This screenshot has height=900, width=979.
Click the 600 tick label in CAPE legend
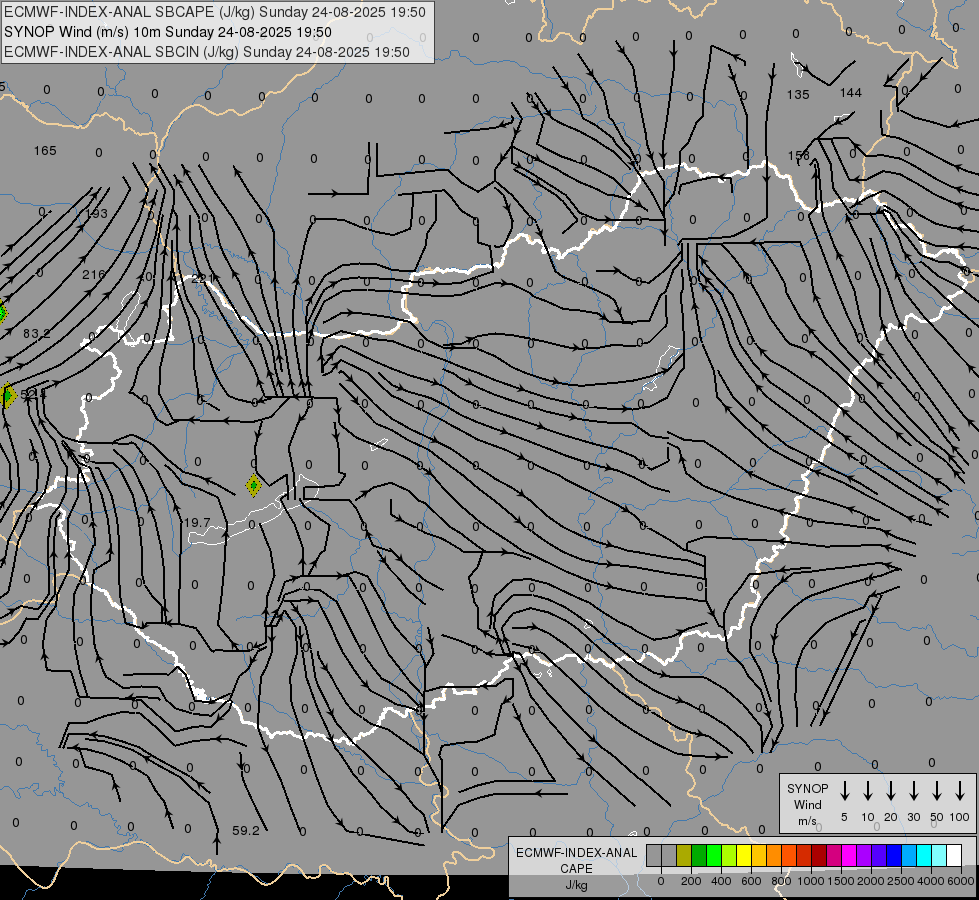751,881
